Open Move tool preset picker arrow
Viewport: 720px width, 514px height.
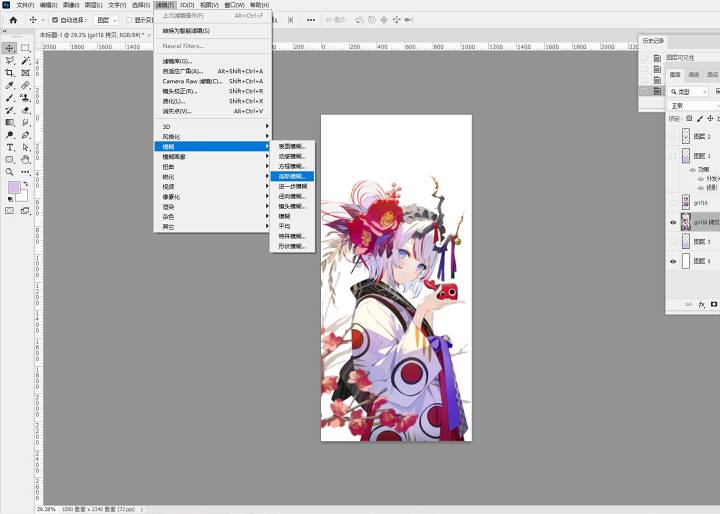(43, 20)
